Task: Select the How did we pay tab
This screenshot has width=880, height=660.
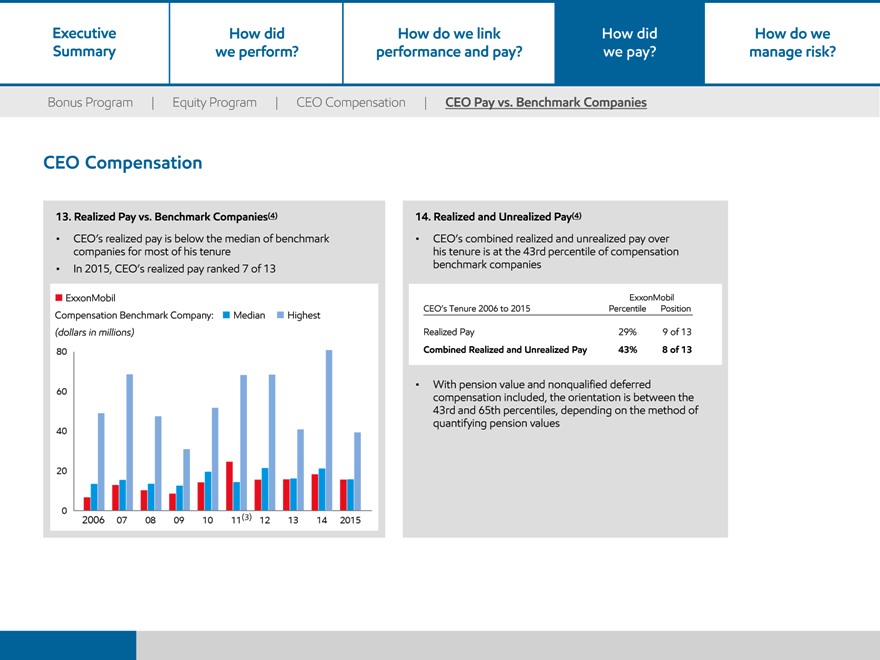Action: point(629,42)
